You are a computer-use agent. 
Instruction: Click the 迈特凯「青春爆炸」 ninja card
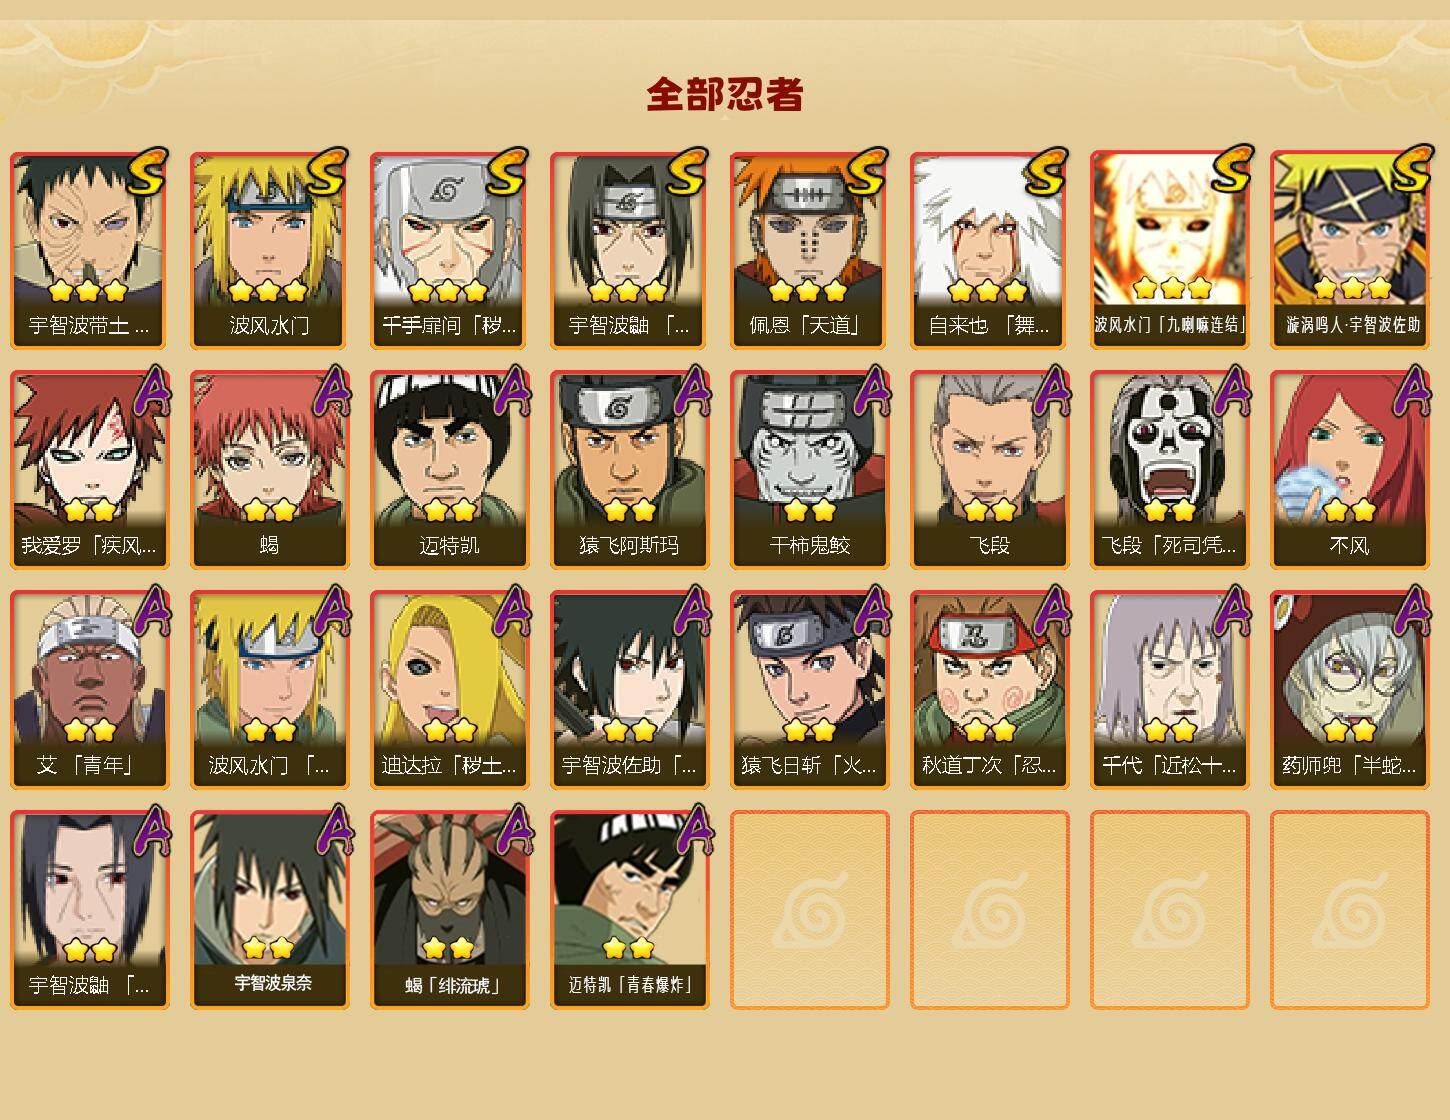click(x=629, y=910)
